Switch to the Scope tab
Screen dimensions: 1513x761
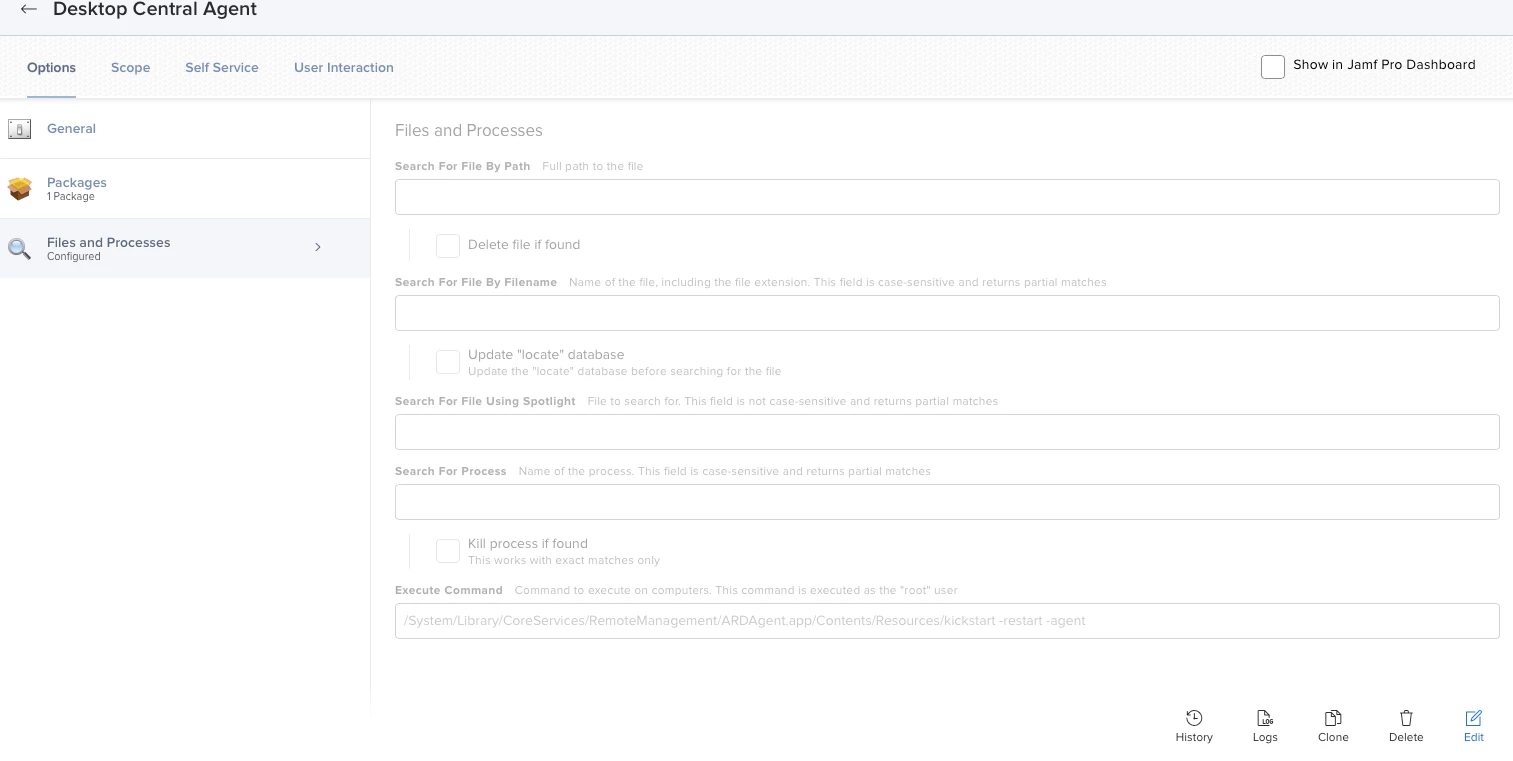click(x=130, y=68)
